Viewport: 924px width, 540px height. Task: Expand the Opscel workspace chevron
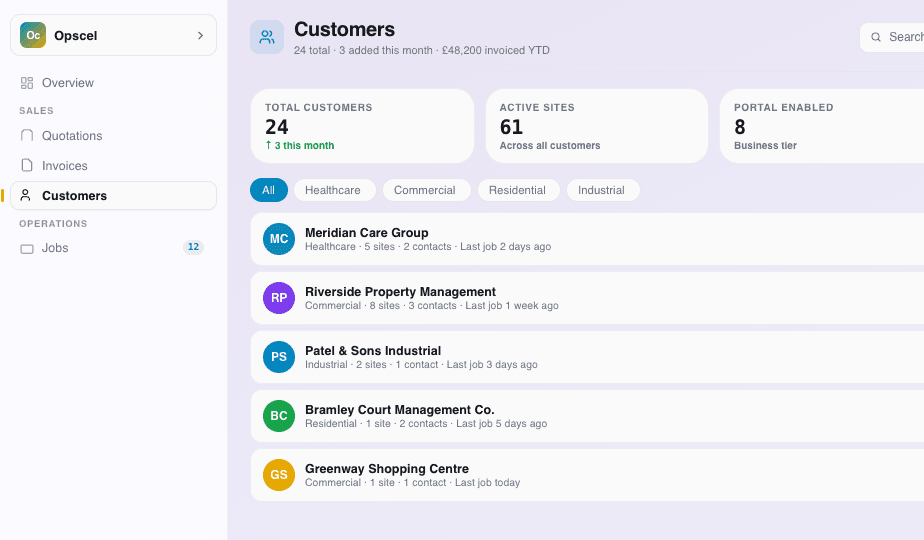[x=200, y=35]
